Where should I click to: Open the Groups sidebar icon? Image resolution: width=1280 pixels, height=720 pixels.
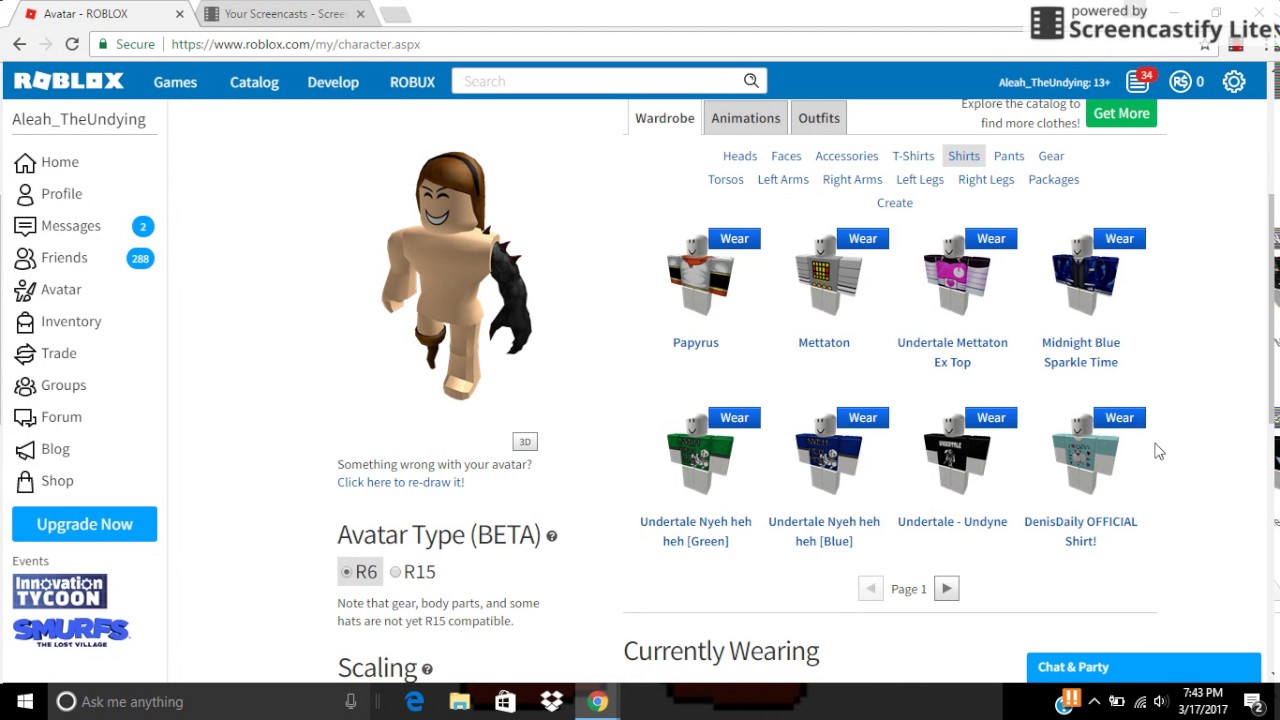point(25,385)
